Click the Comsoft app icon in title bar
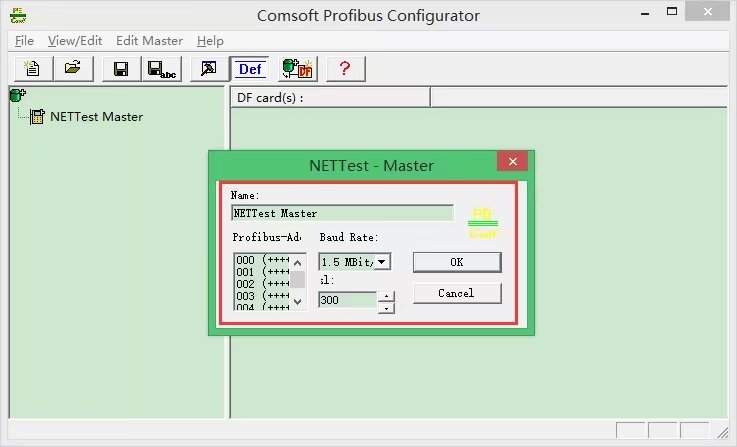Image resolution: width=737 pixels, height=447 pixels. tap(18, 15)
